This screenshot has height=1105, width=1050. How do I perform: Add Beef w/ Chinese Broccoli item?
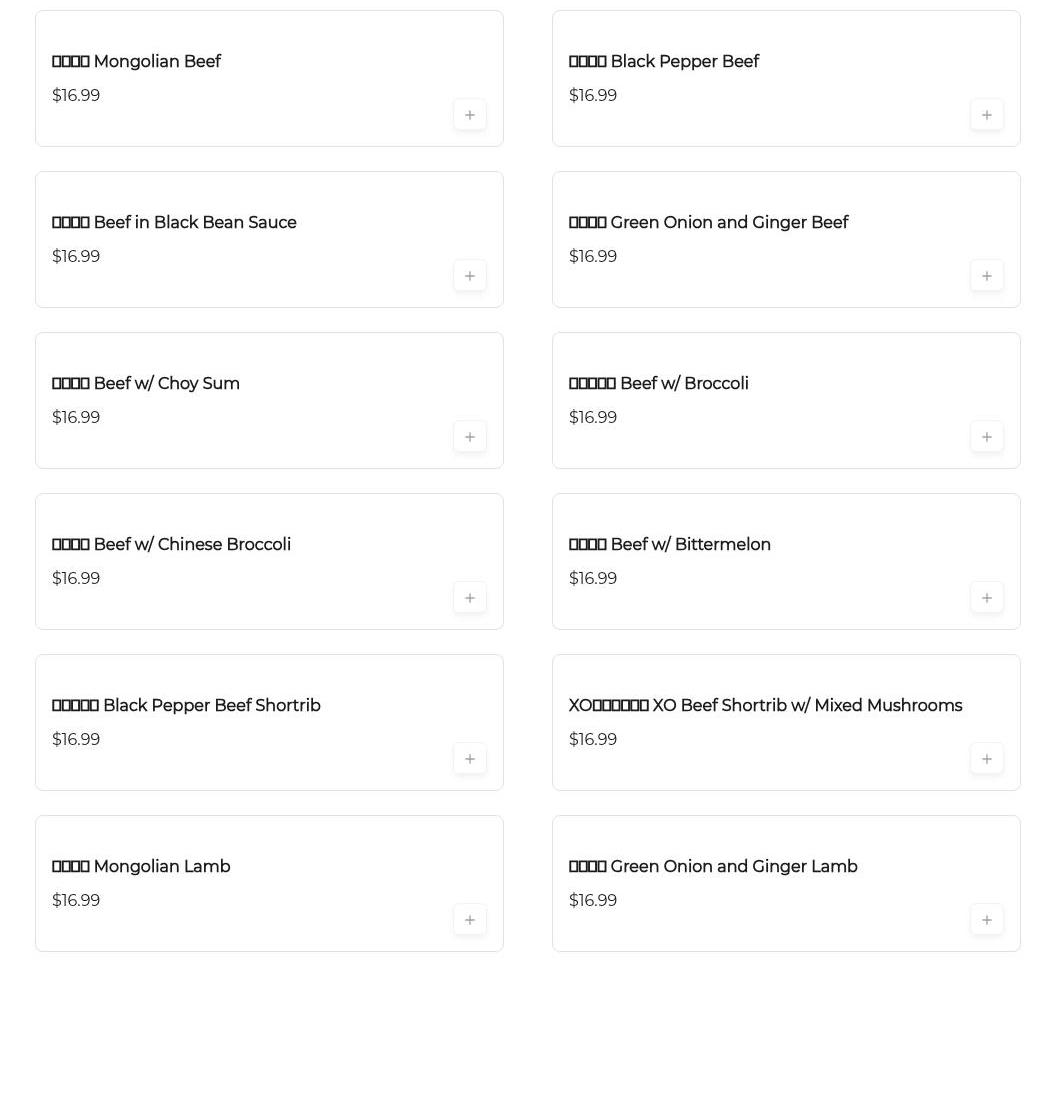click(x=470, y=598)
